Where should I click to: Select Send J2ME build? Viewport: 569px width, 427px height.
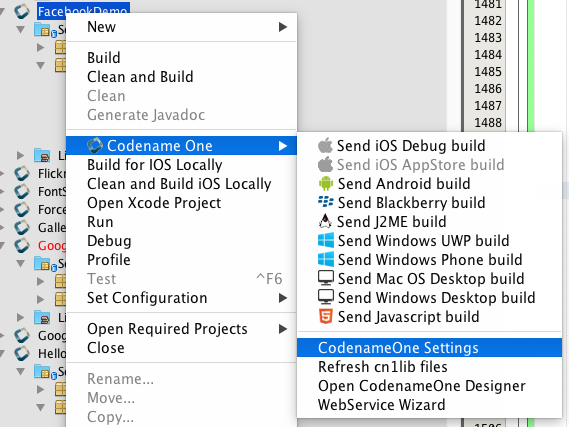pyautogui.click(x=430, y=222)
